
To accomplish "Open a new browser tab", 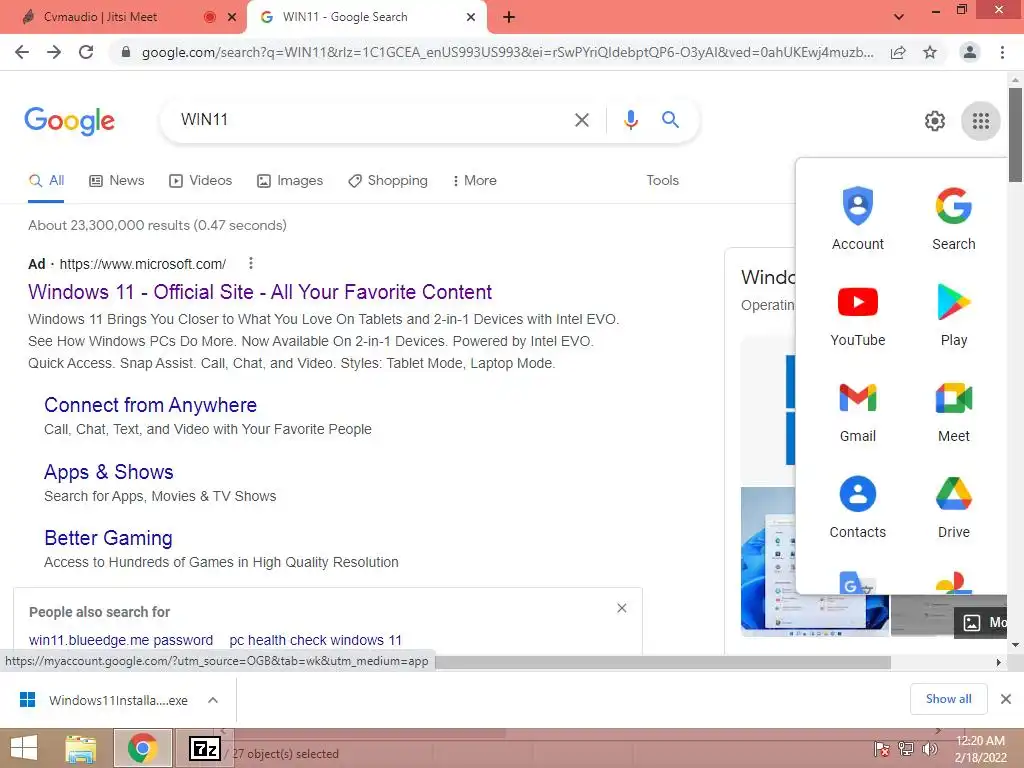I will coord(509,17).
